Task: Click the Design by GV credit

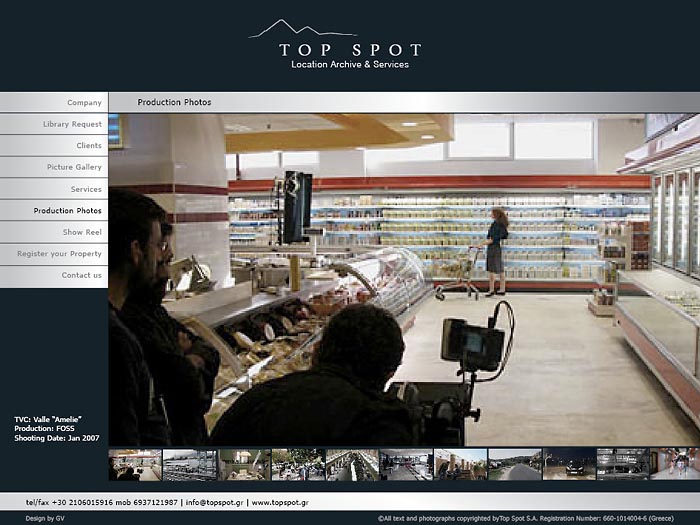Action: pos(44,518)
